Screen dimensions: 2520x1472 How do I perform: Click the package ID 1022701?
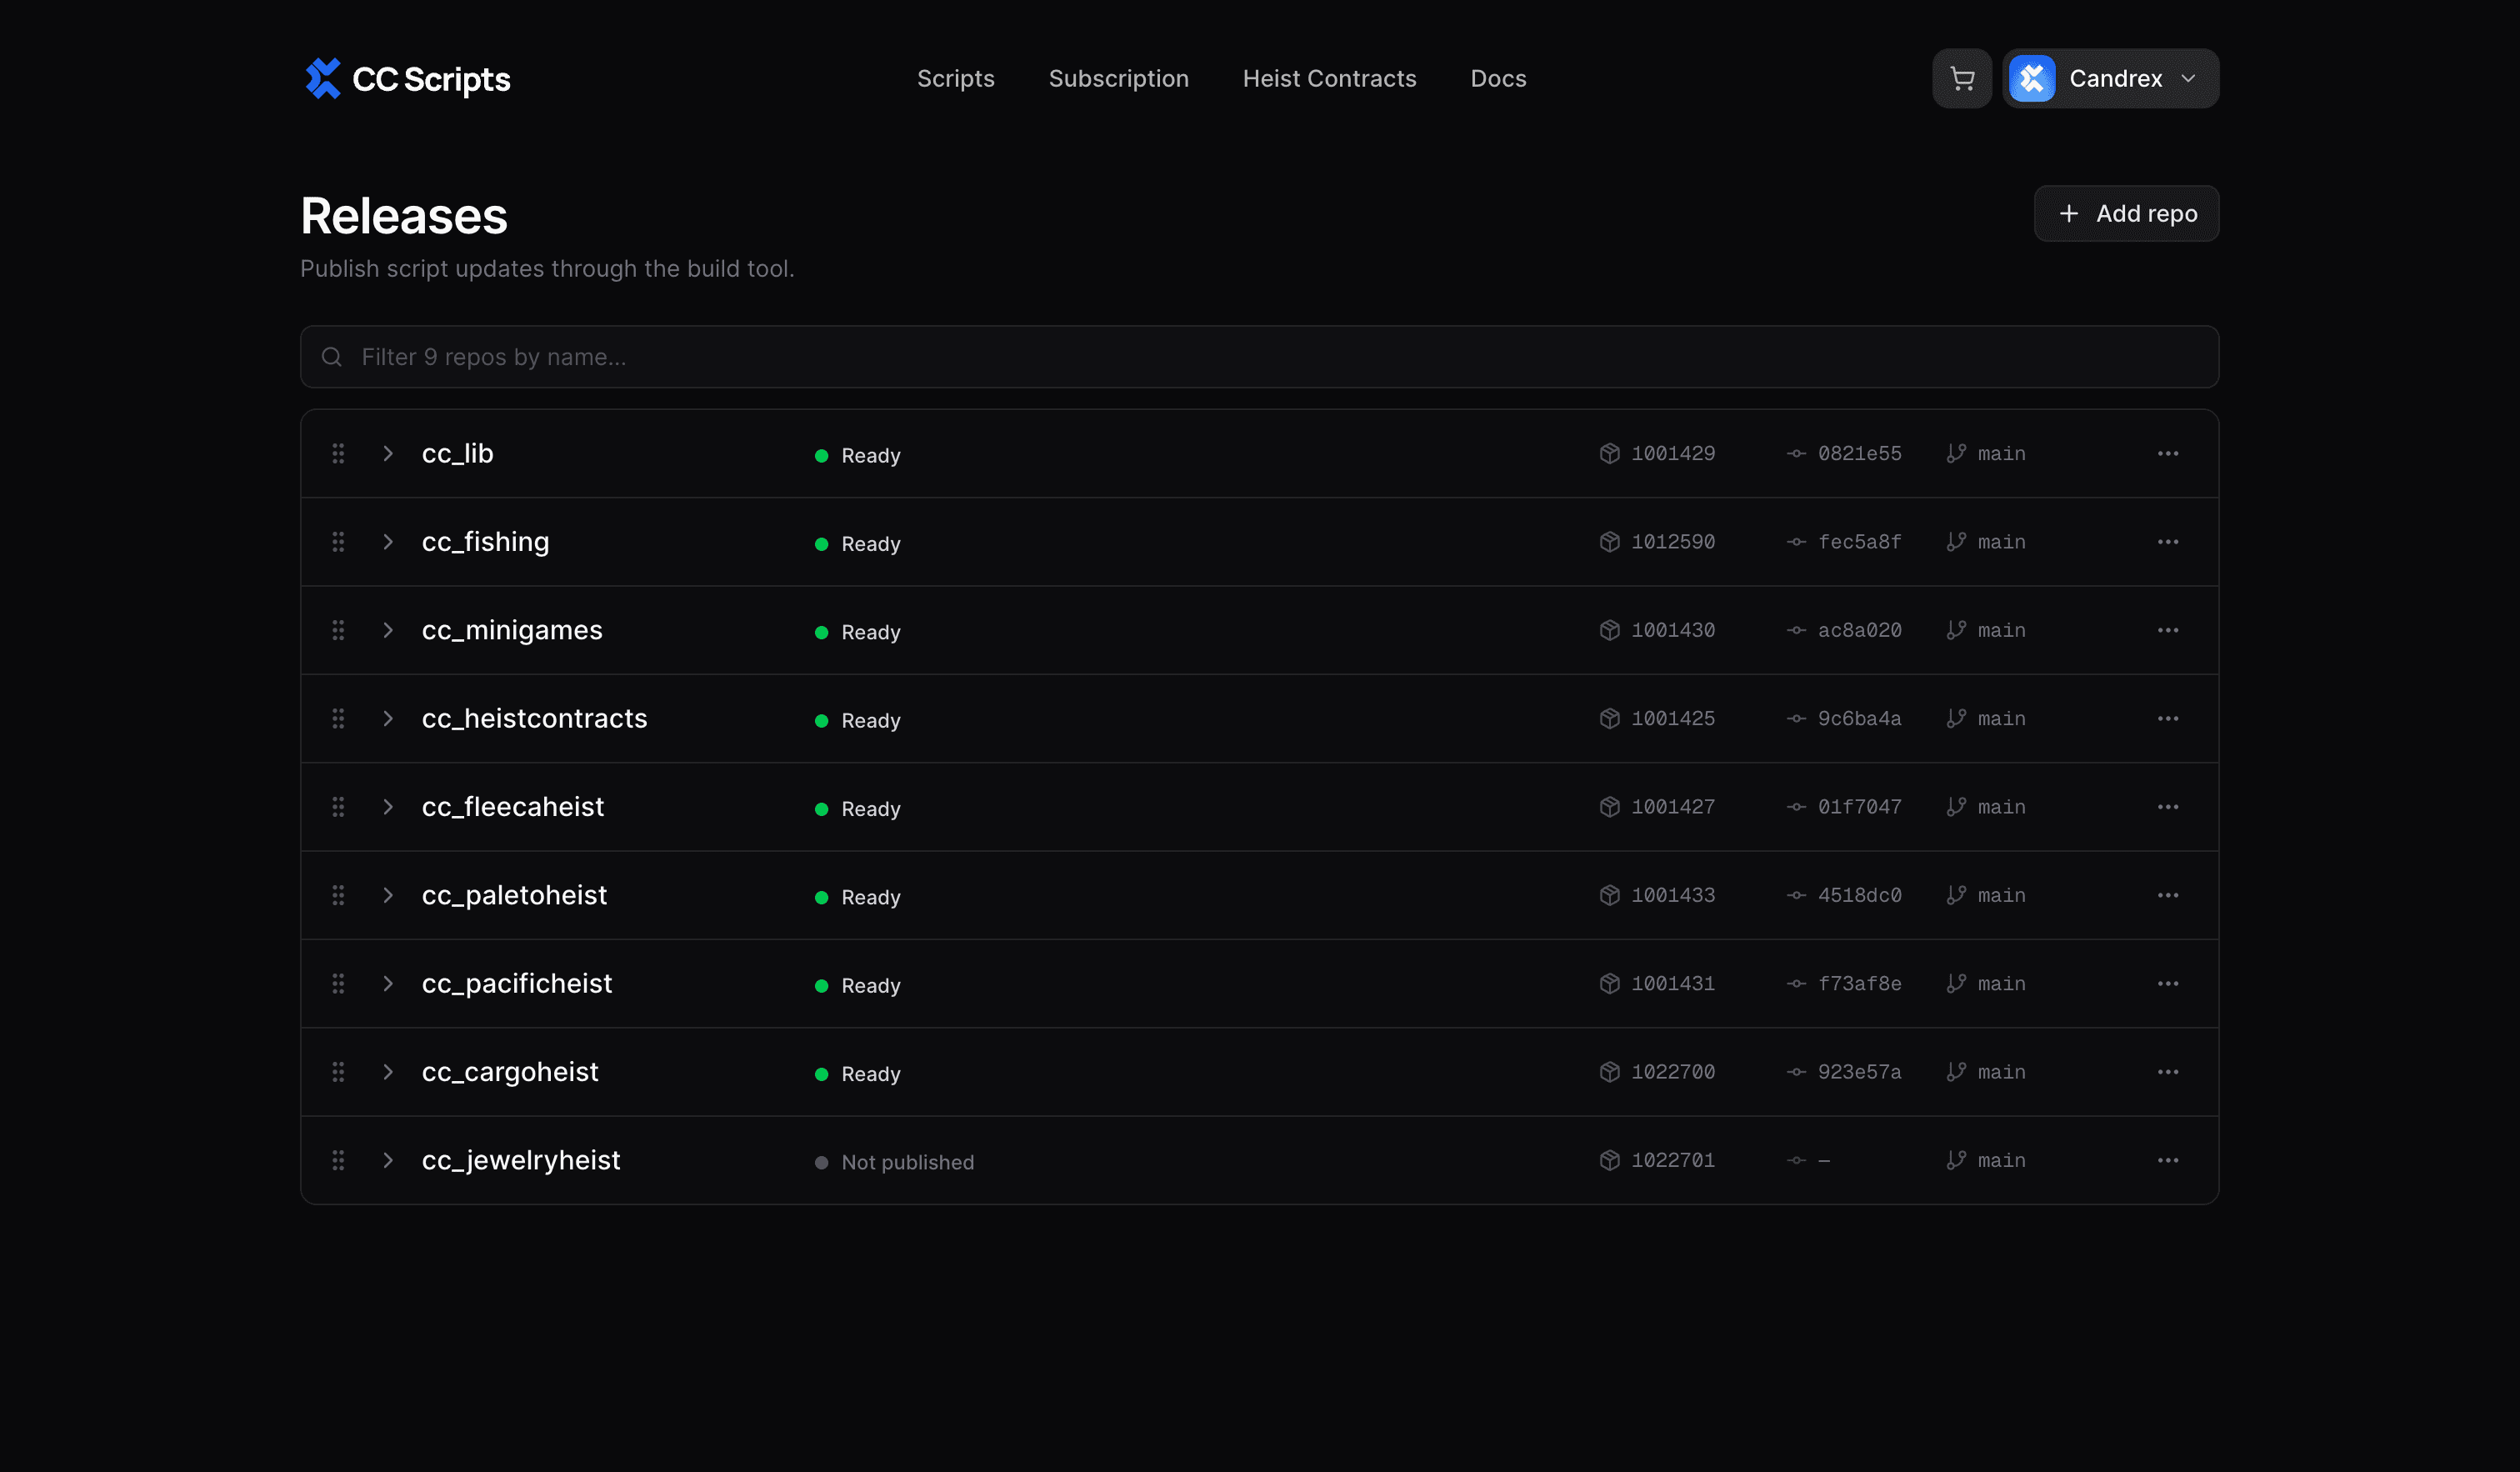pyautogui.click(x=1673, y=1160)
